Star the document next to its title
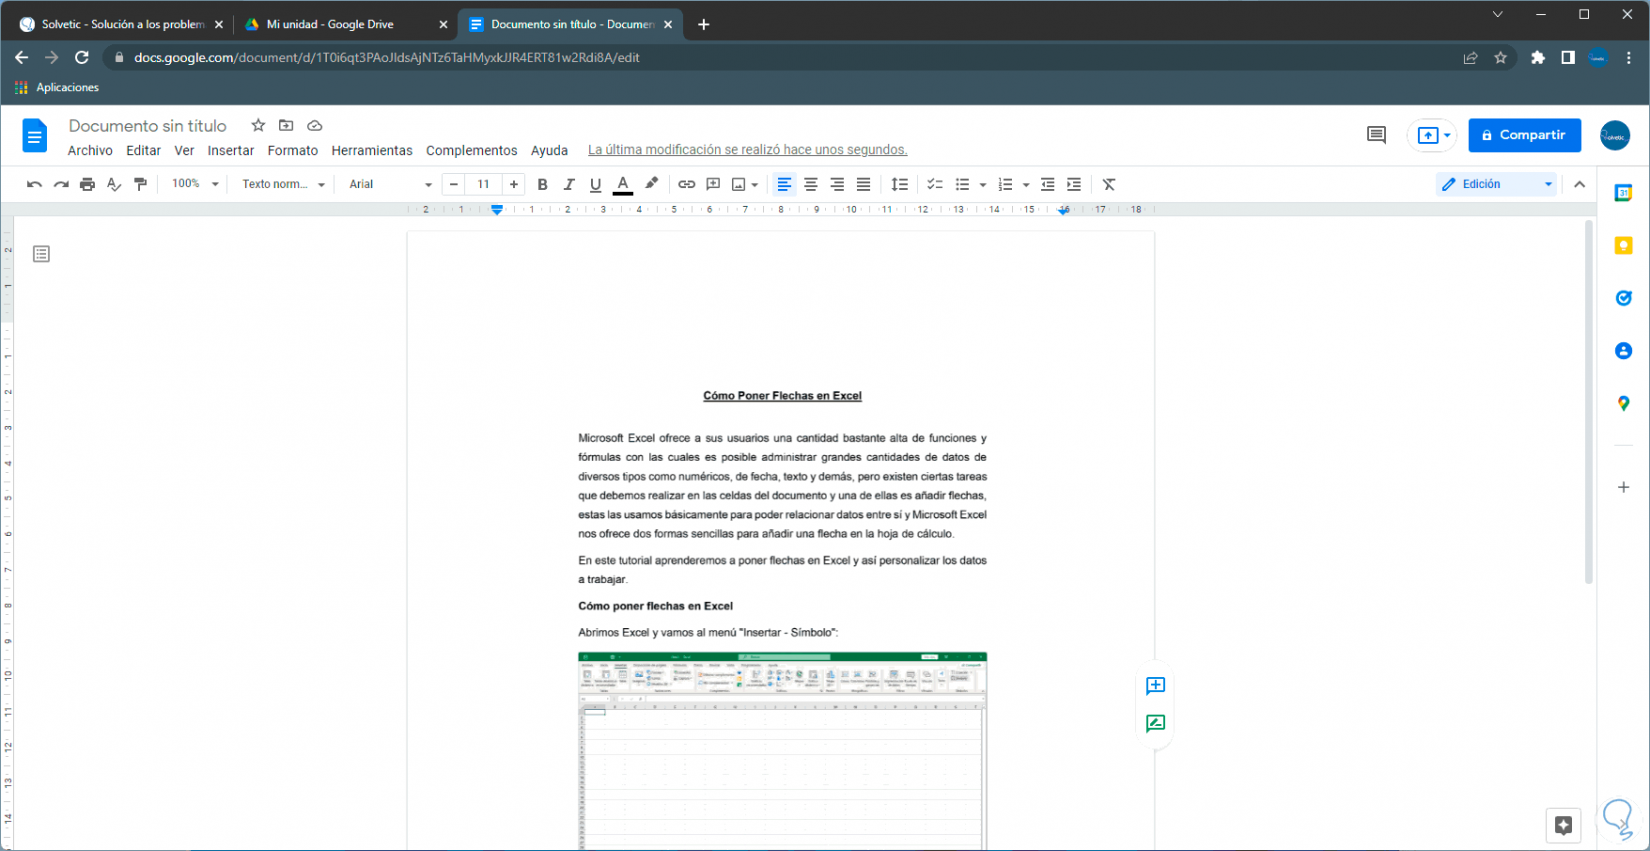The image size is (1650, 851). pyautogui.click(x=258, y=125)
